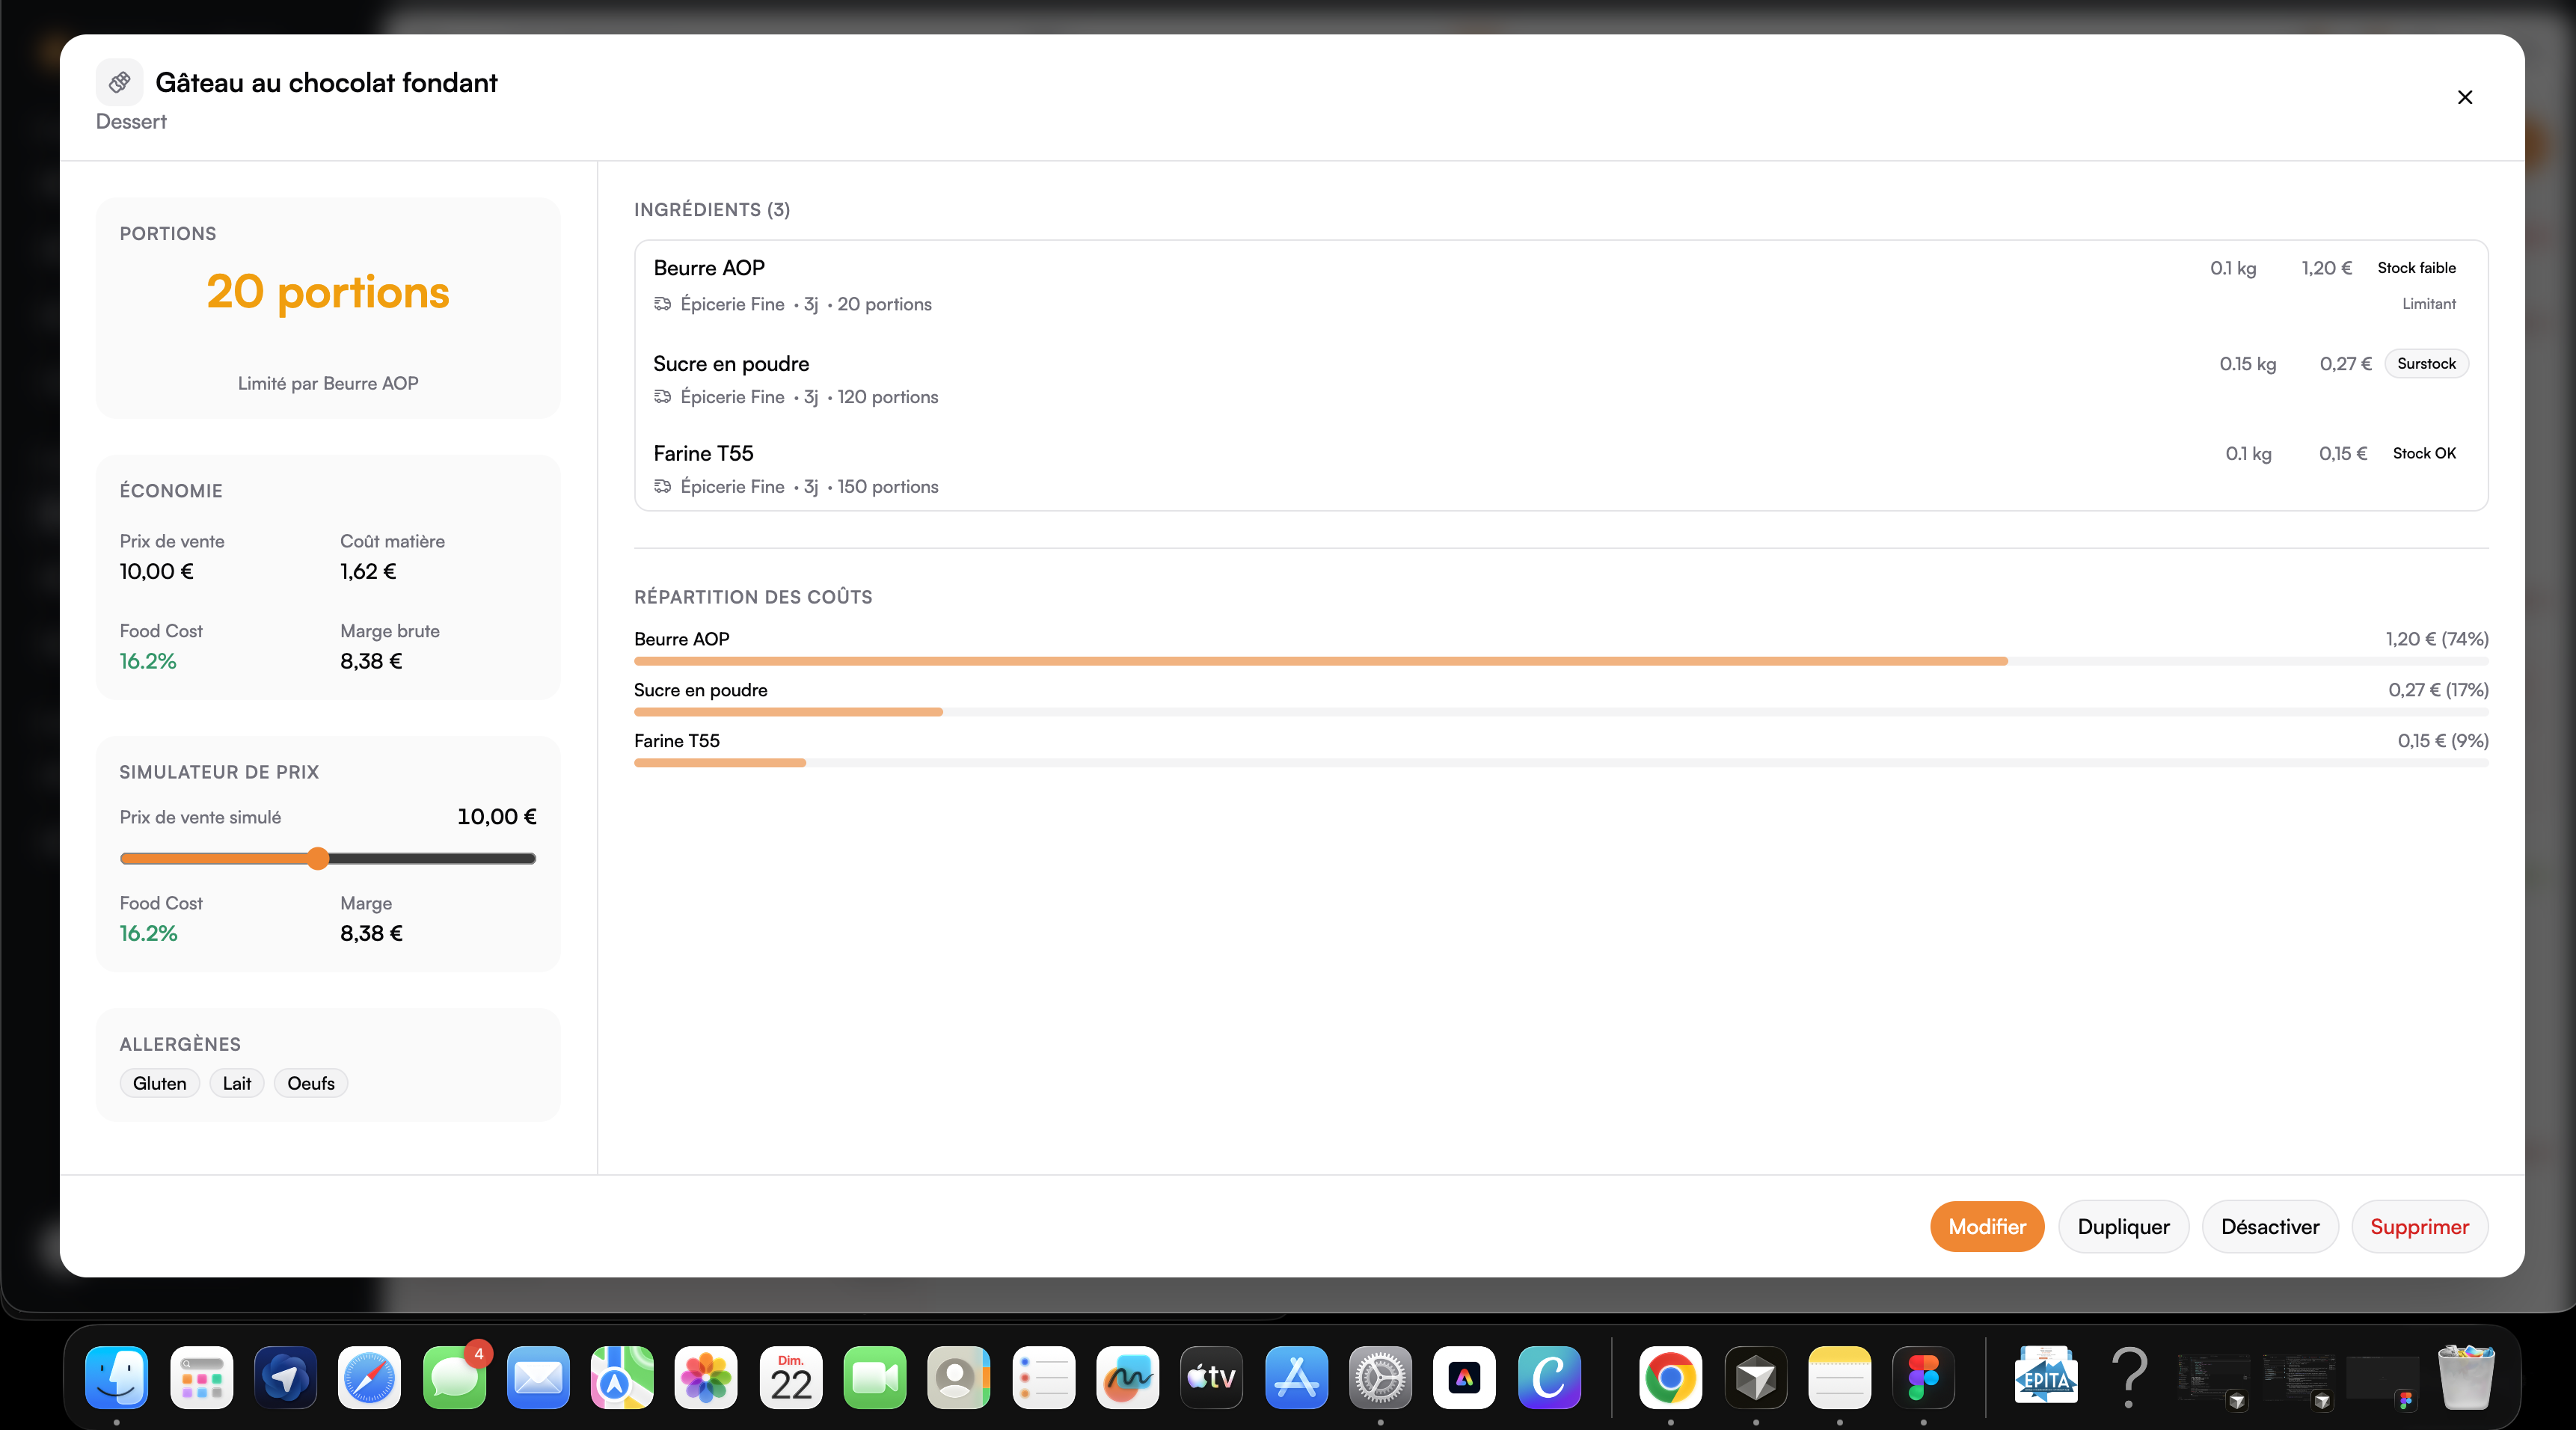
Task: Open Figma from the dock
Action: point(1922,1378)
